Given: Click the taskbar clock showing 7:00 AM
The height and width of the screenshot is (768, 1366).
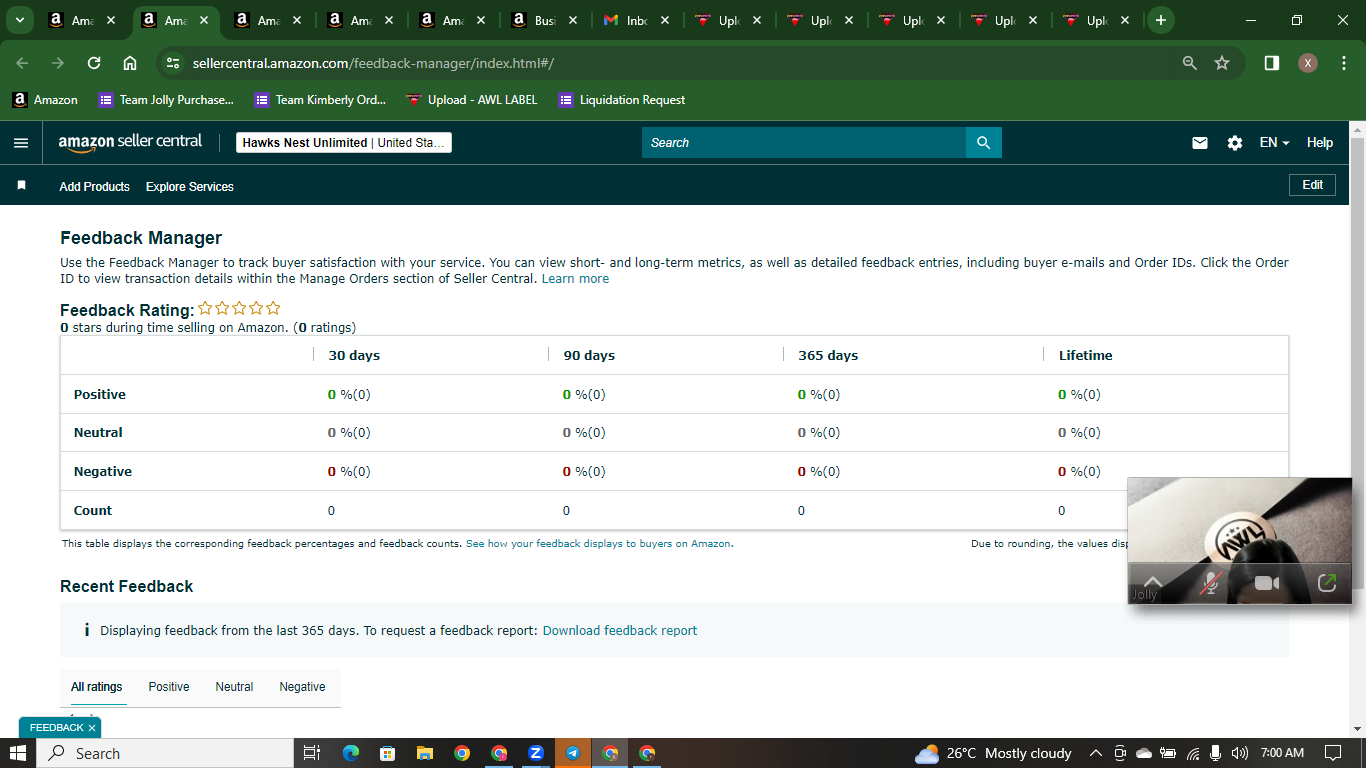Looking at the screenshot, I should (1283, 753).
